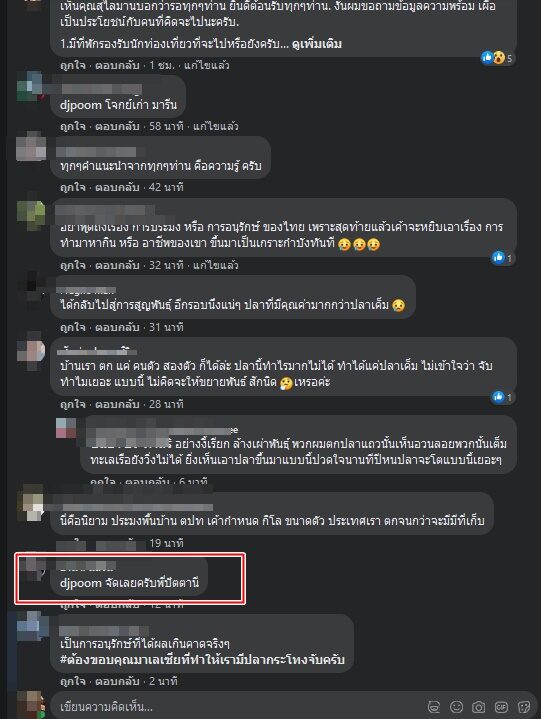View like and wow reactions count 5
Screen dimensions: 541x719
point(497,57)
